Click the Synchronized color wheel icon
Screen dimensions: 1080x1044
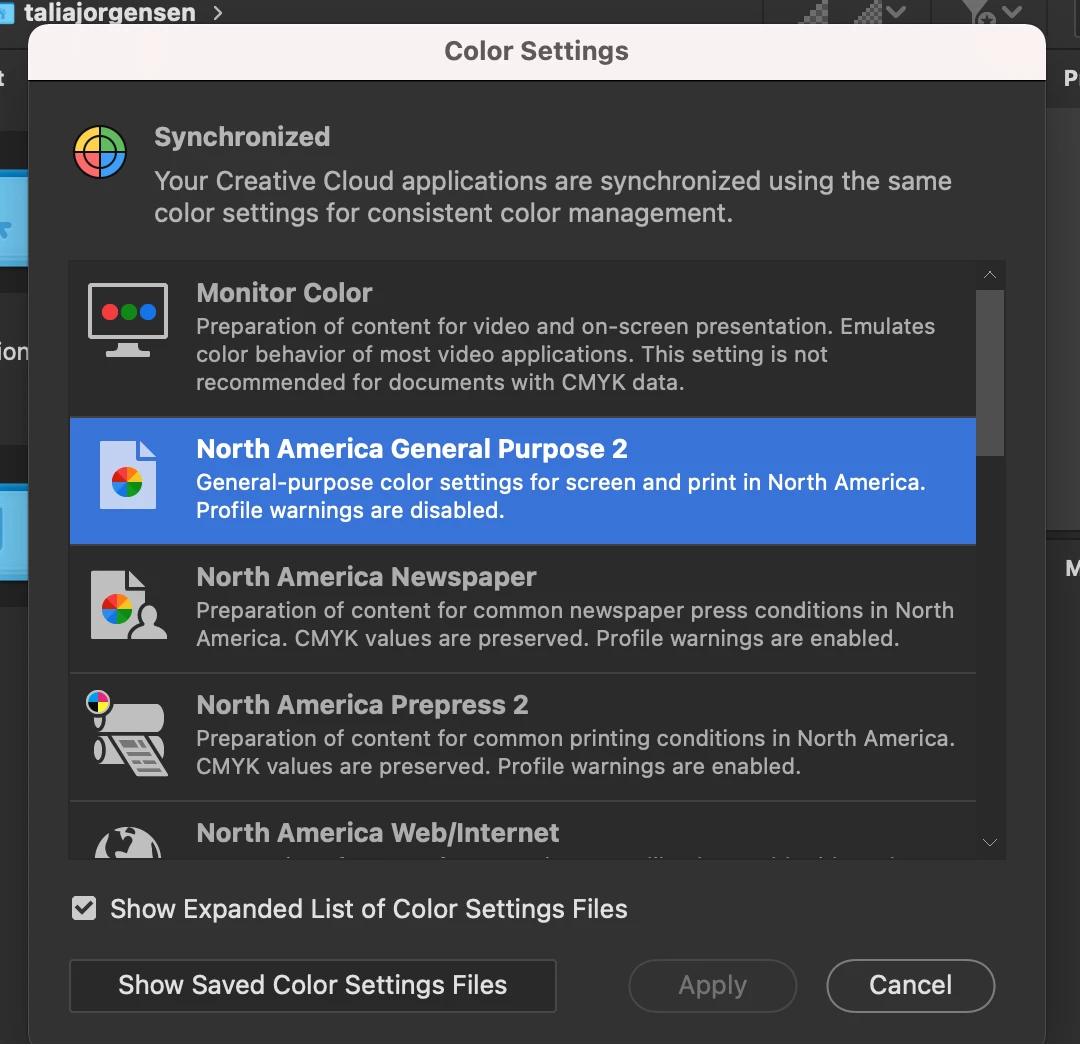tap(100, 152)
